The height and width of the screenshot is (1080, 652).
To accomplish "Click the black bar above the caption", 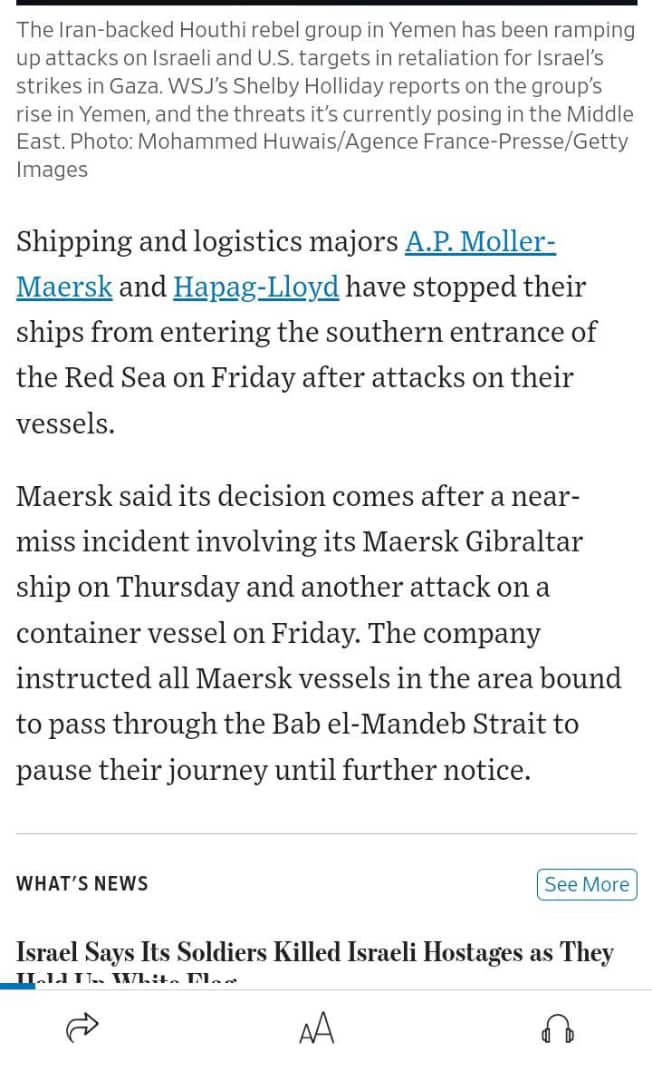I will point(326,3).
